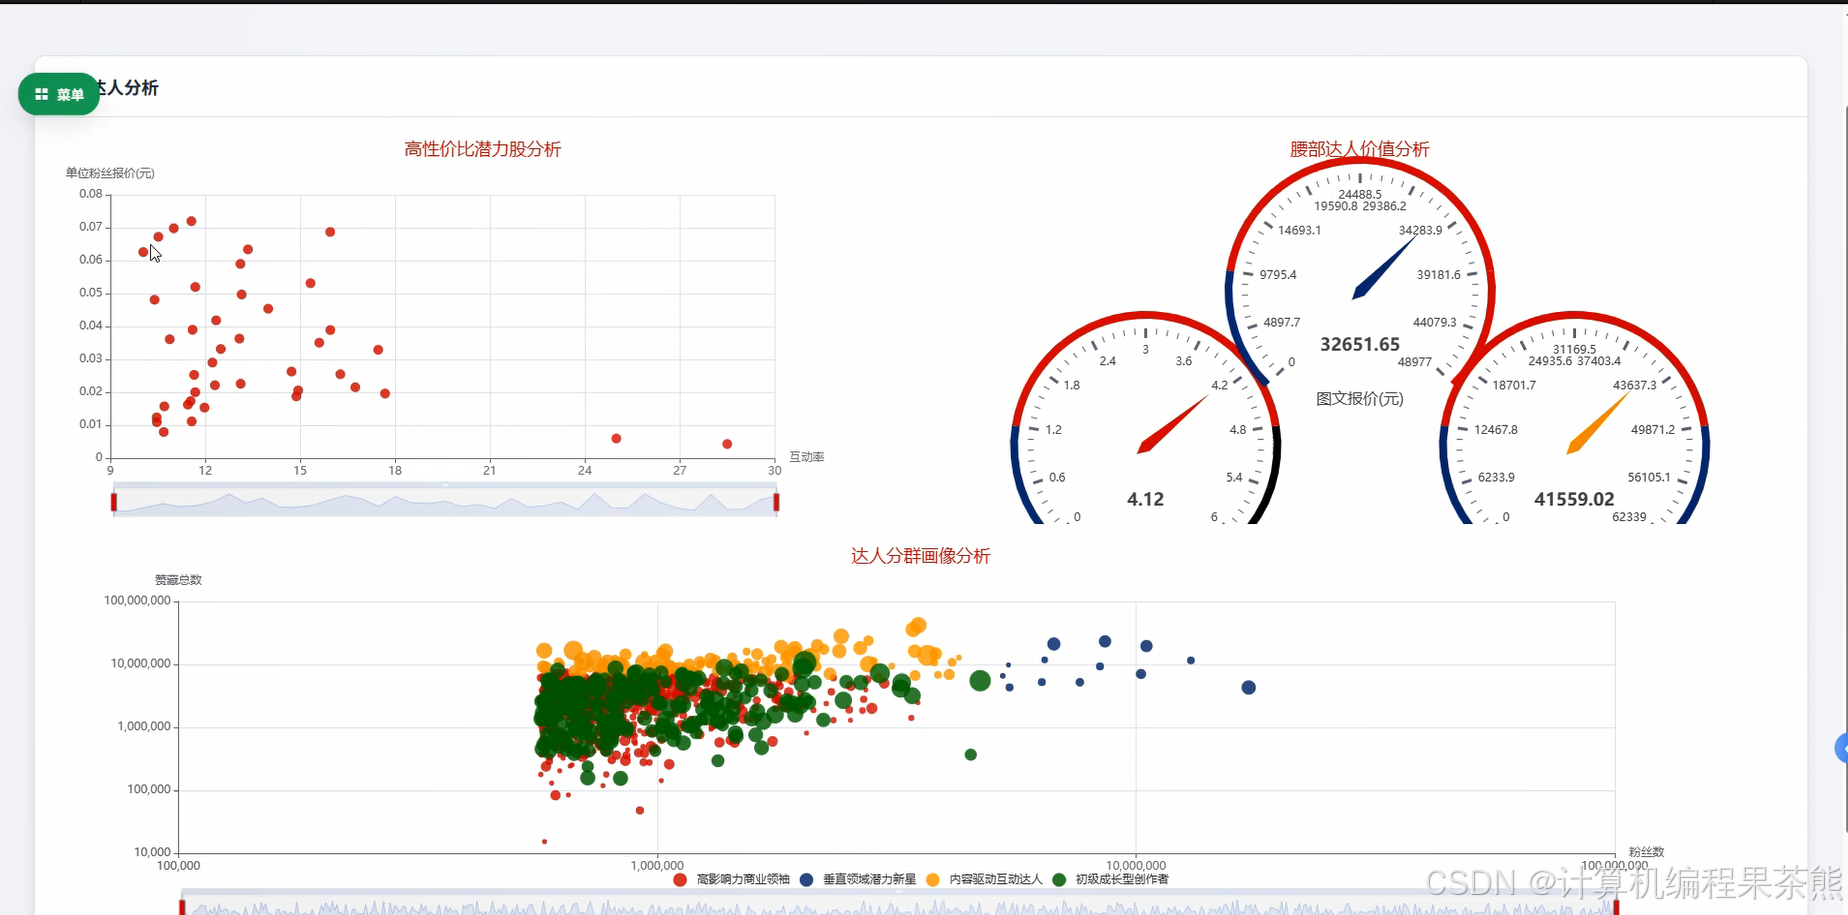This screenshot has height=915, width=1848.
Task: Toggle the 垂直领域潜力新星 legend series
Action: coord(858,879)
